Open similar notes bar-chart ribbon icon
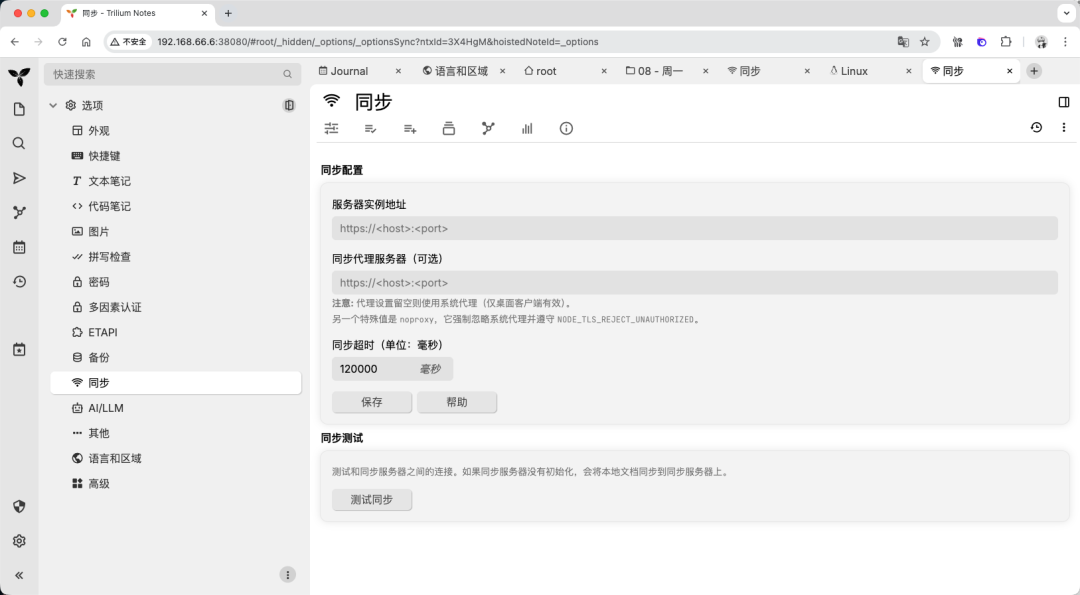The image size is (1080, 595). pyautogui.click(x=527, y=128)
